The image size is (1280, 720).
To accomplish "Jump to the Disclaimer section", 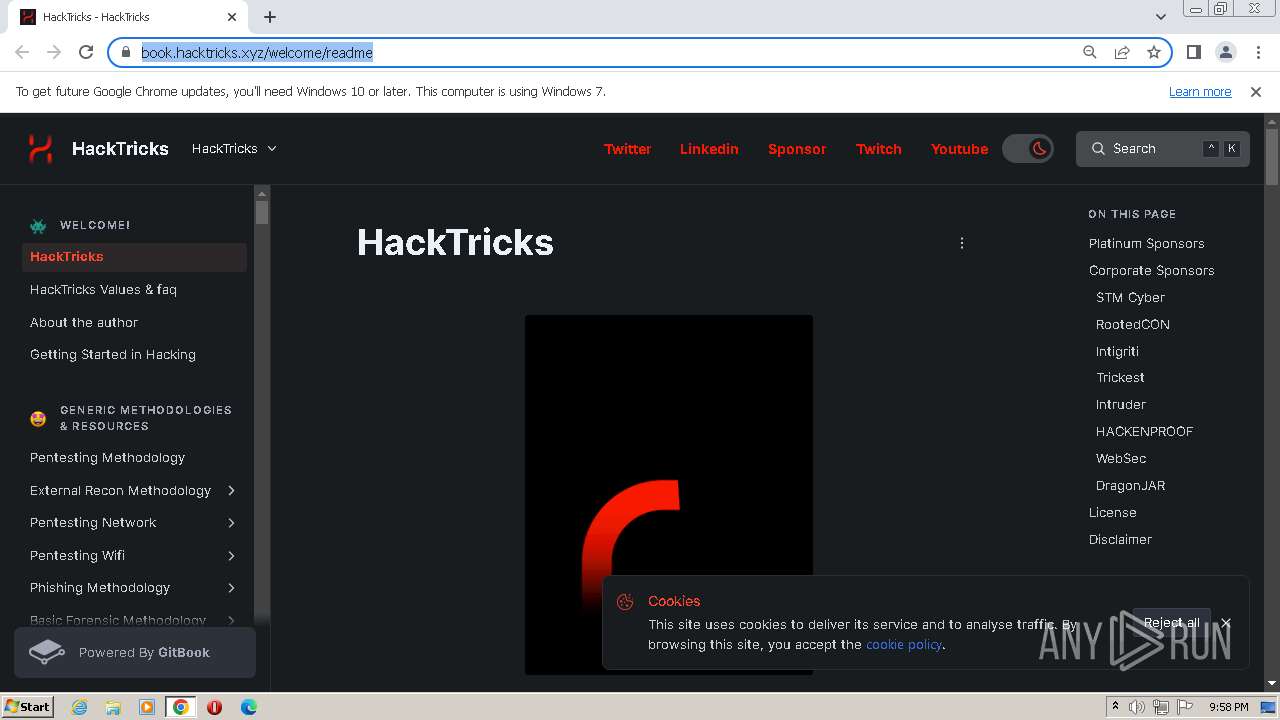I will tap(1120, 539).
